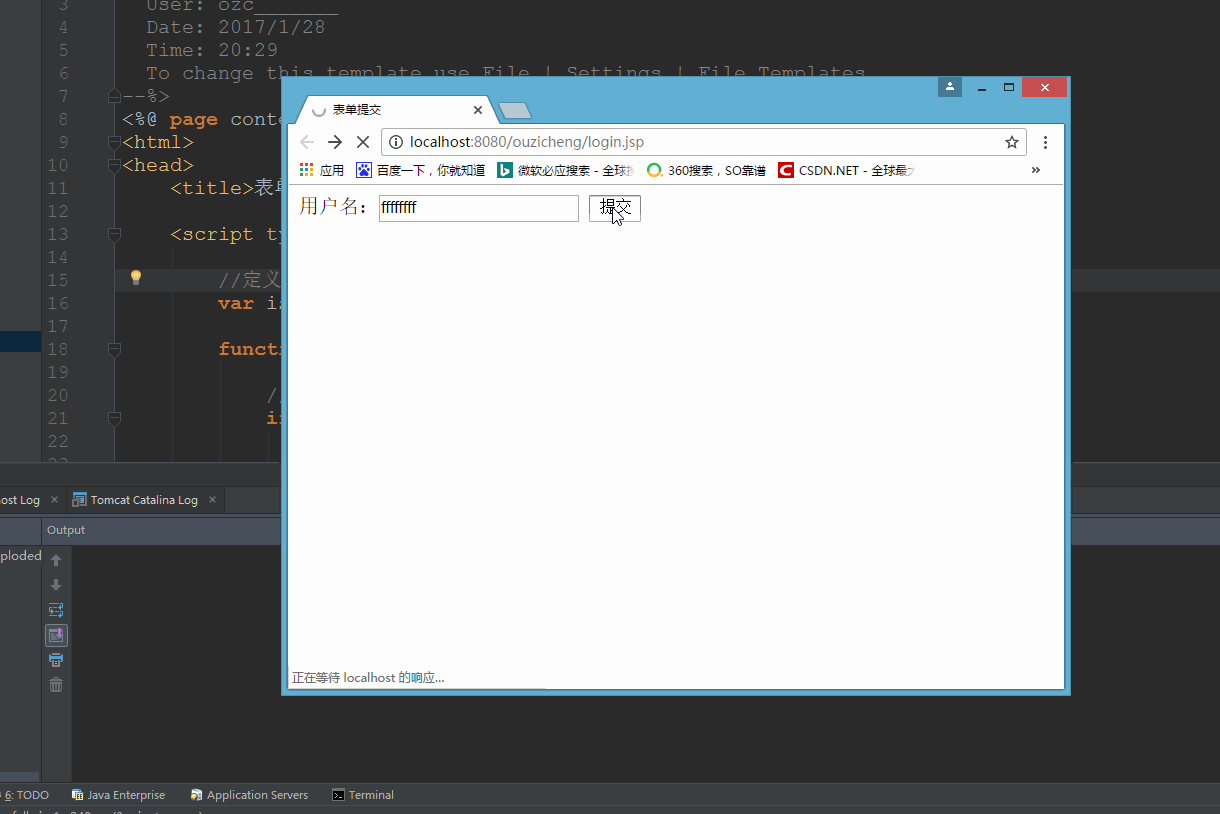
Task: Click the 提交 submit button
Action: (x=615, y=208)
